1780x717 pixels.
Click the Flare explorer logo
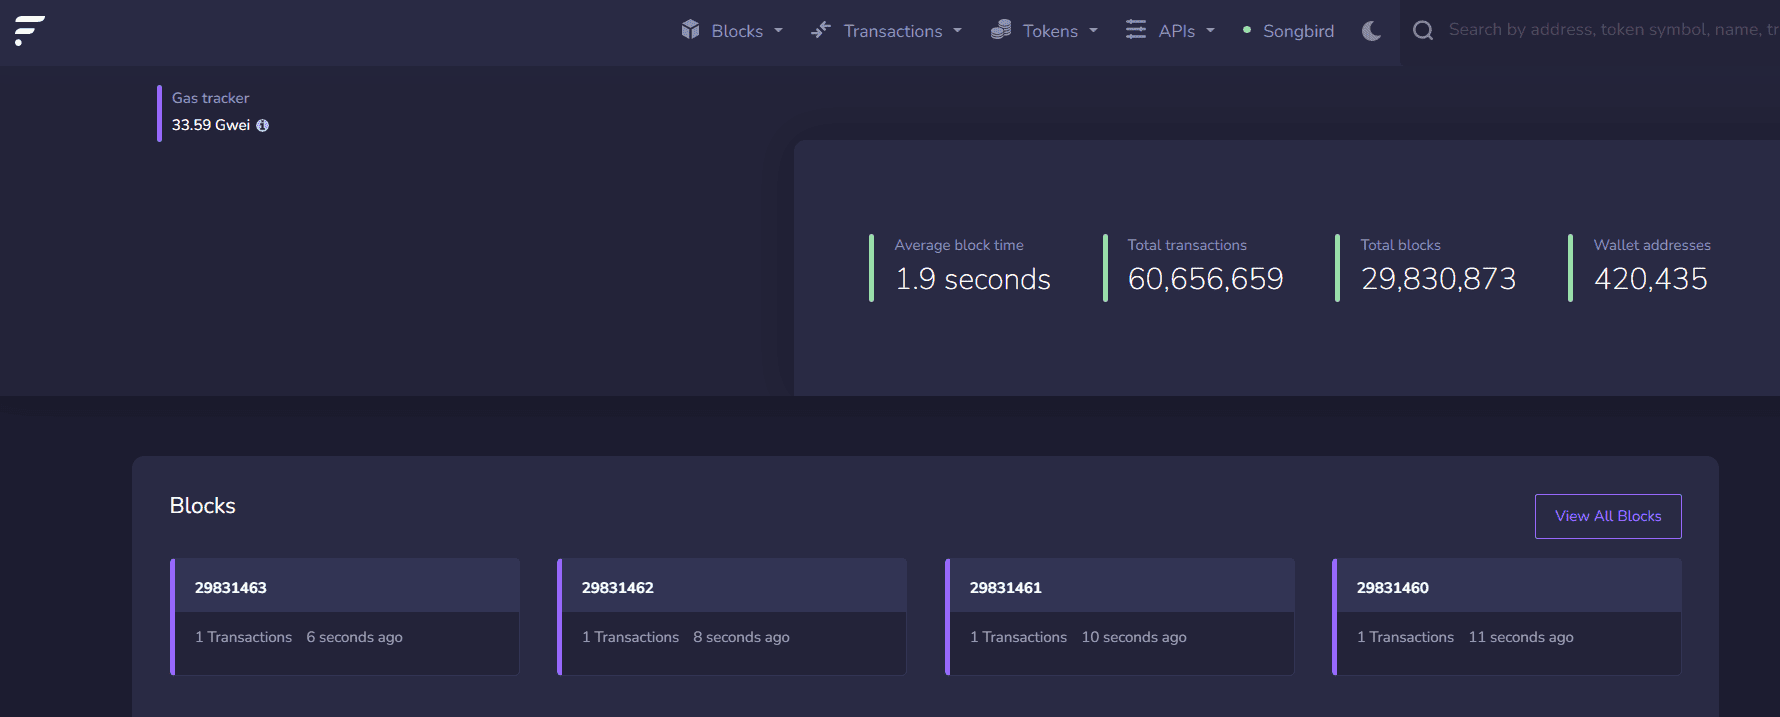(x=30, y=31)
